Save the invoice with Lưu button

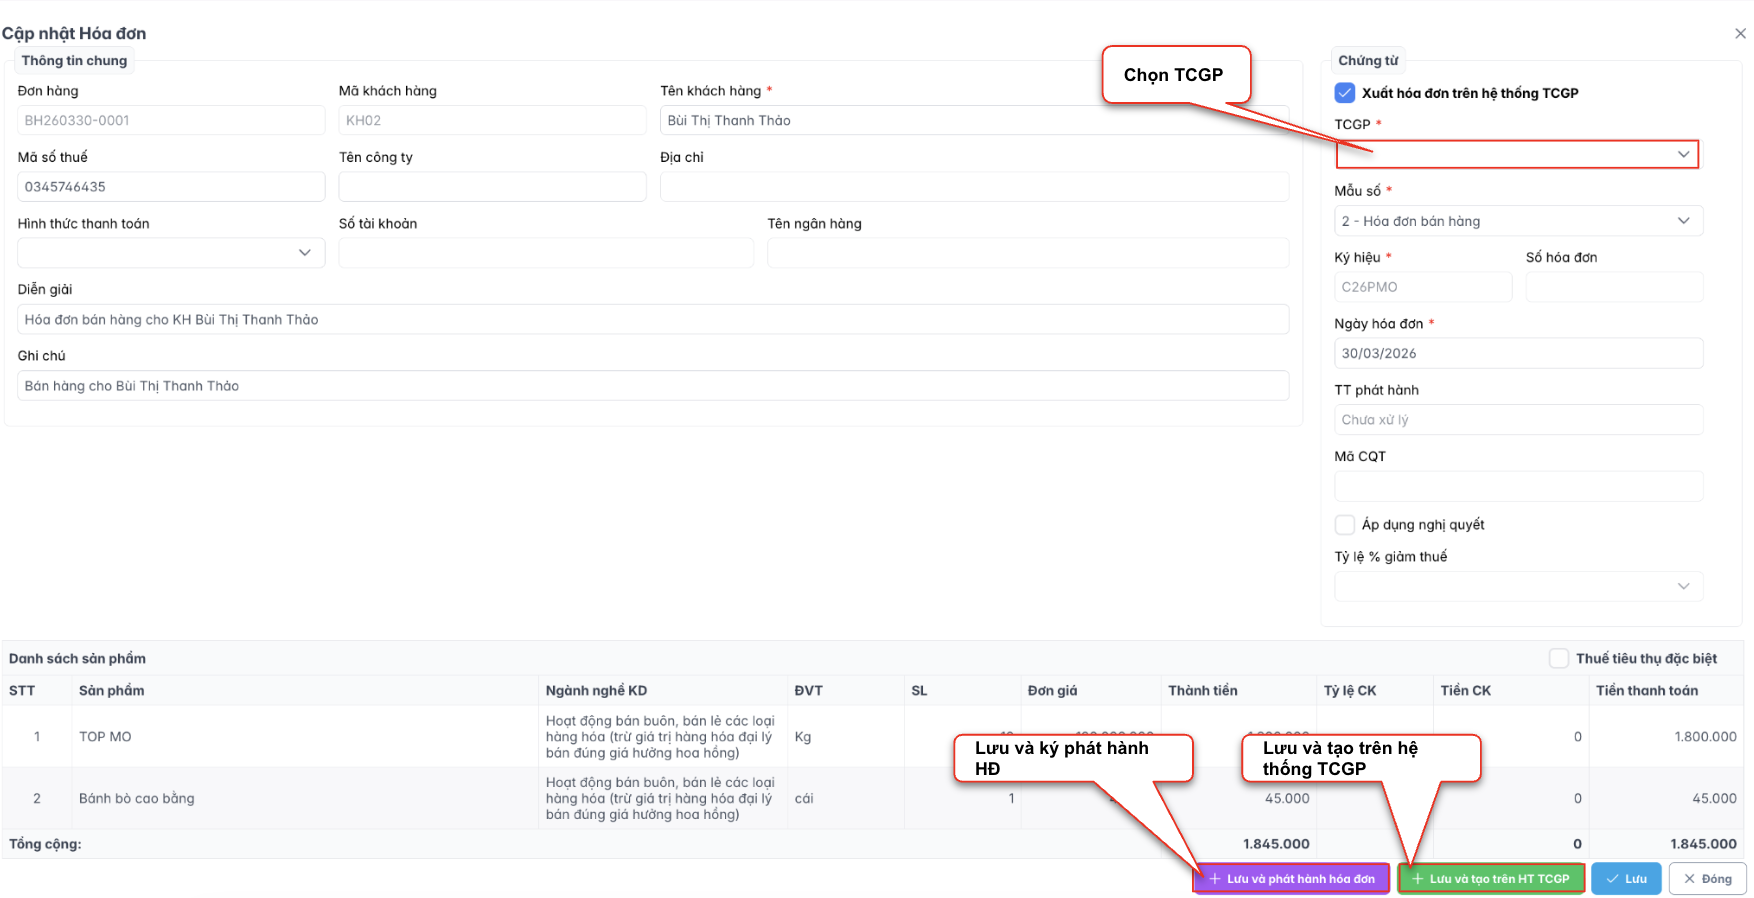coord(1626,879)
